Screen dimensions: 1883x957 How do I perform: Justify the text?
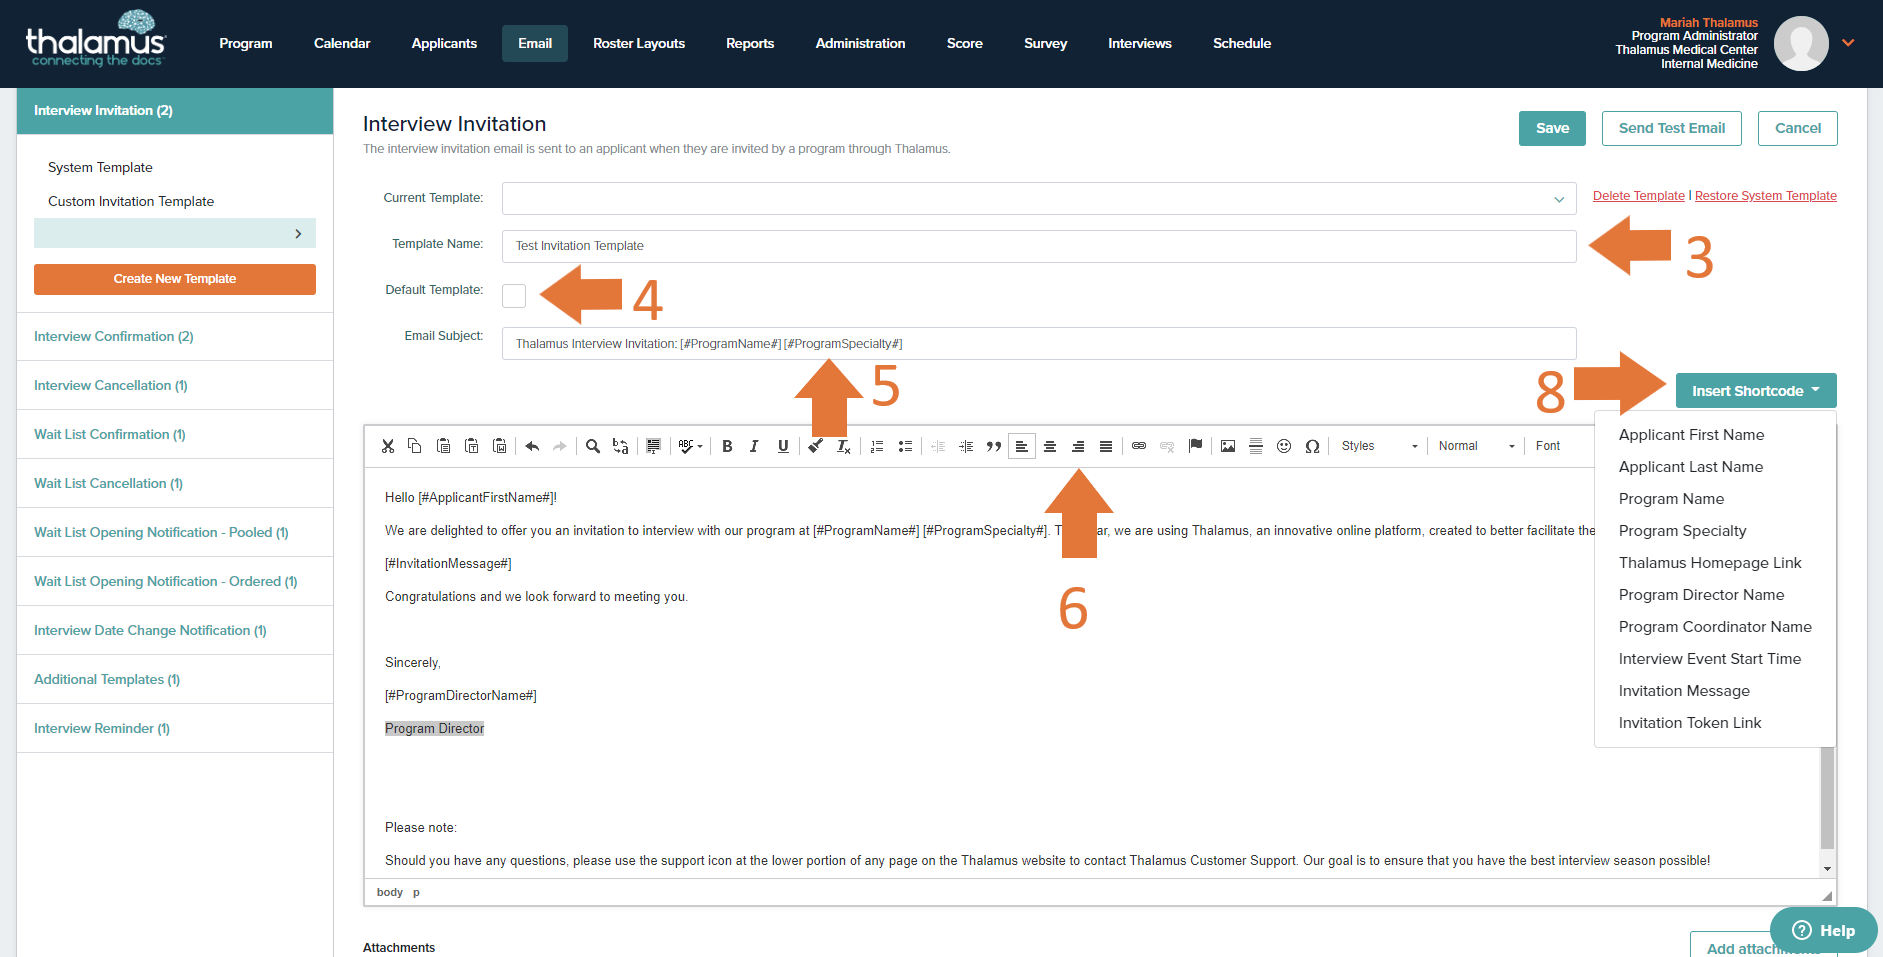point(1106,446)
